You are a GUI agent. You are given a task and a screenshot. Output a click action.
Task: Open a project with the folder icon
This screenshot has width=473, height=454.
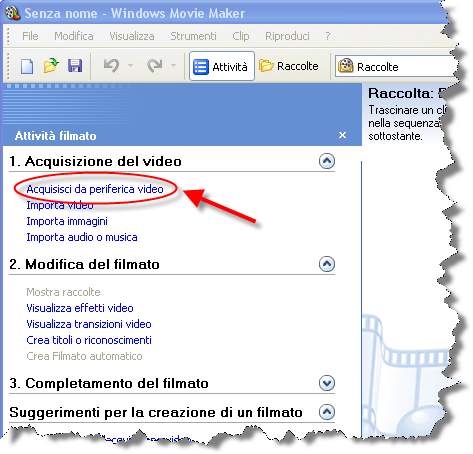[x=51, y=65]
